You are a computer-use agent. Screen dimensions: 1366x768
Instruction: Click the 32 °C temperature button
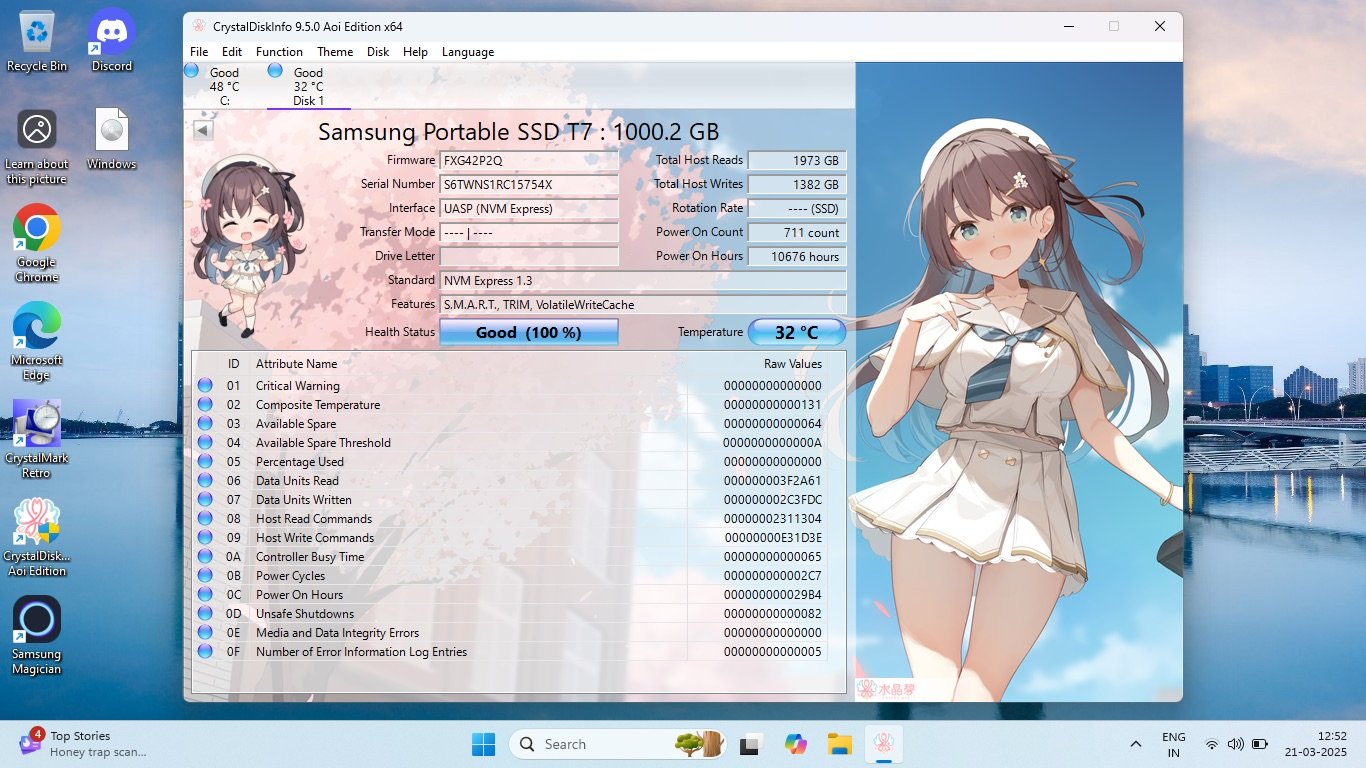tap(797, 332)
